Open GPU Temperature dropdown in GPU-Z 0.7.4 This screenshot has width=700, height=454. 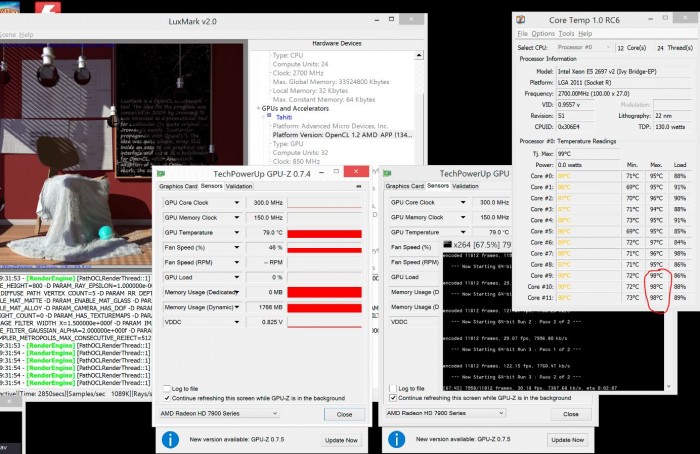pos(237,233)
